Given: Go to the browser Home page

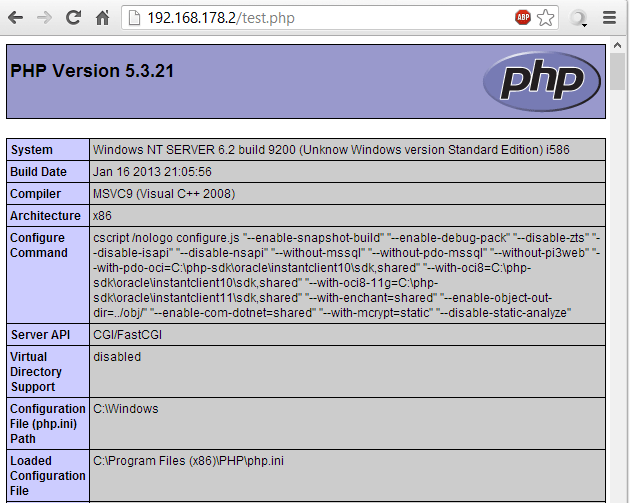Looking at the screenshot, I should click(x=102, y=18).
